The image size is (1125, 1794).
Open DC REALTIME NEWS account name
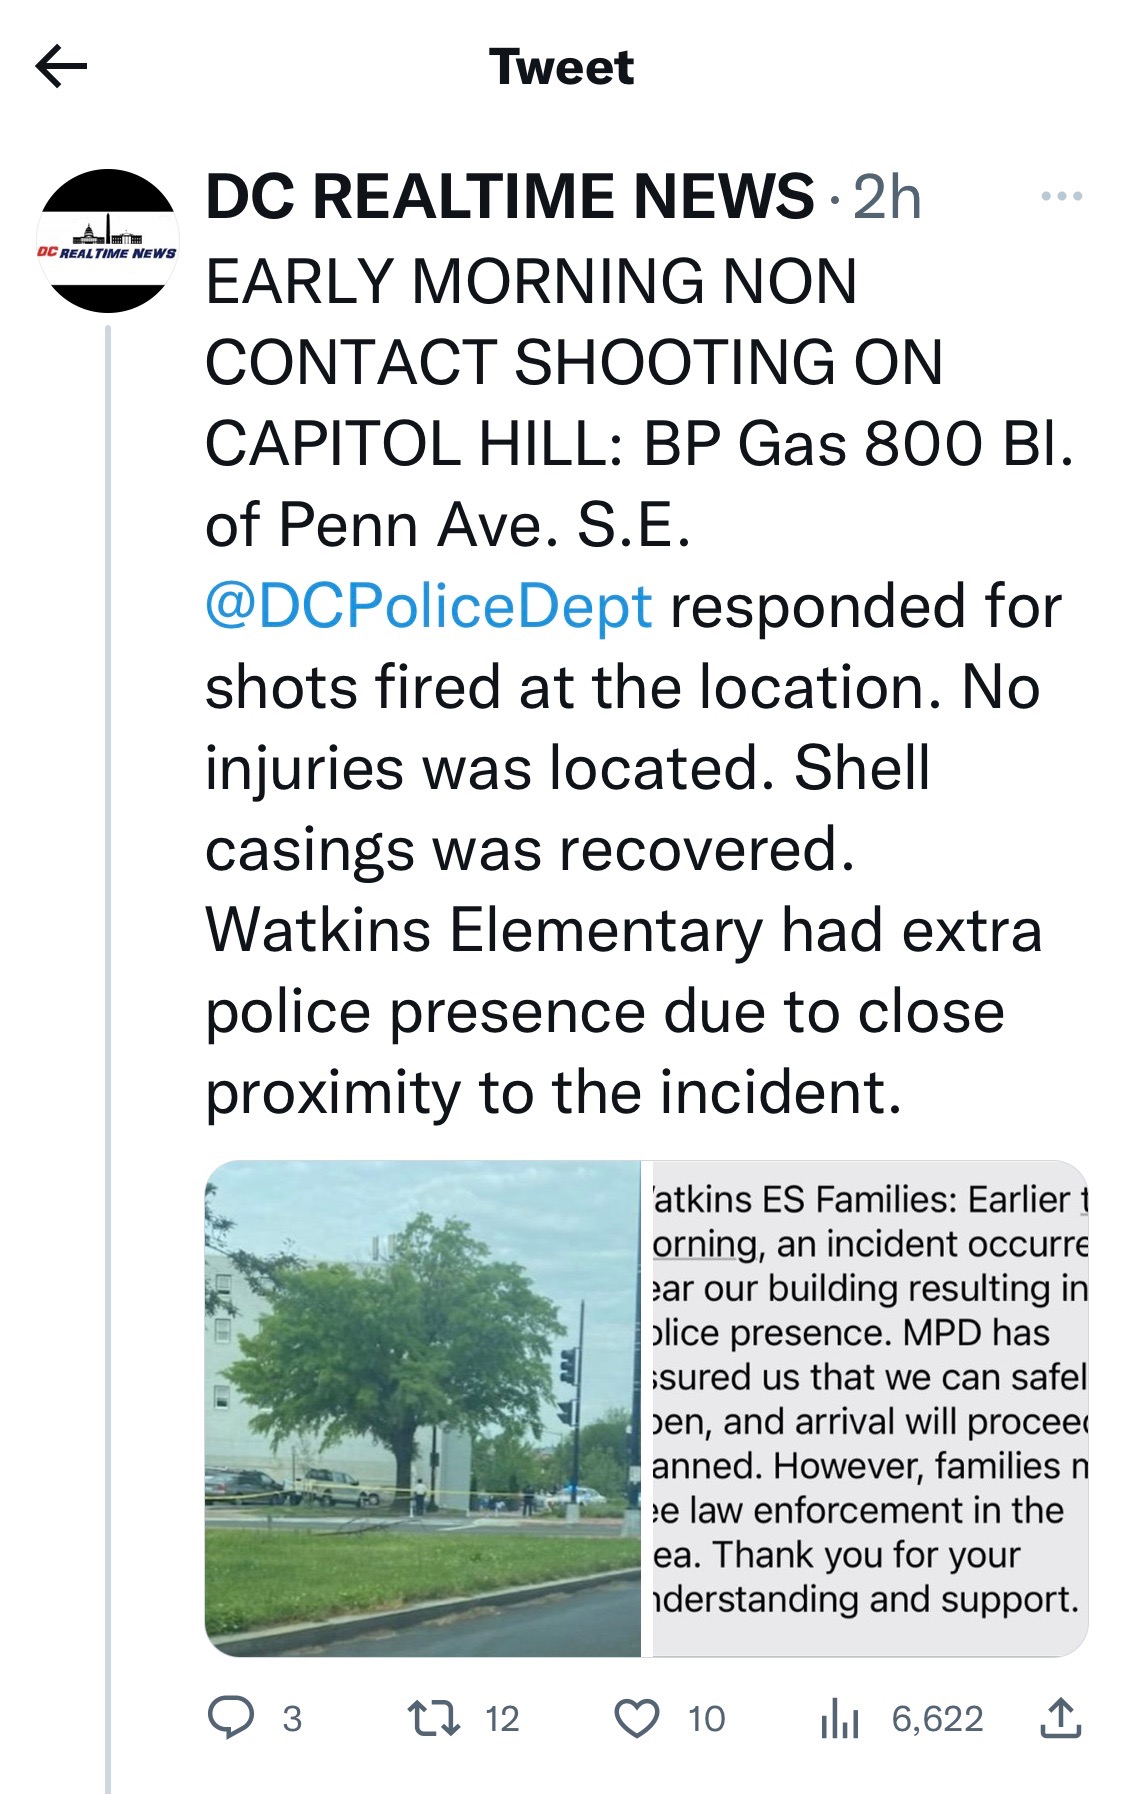509,196
